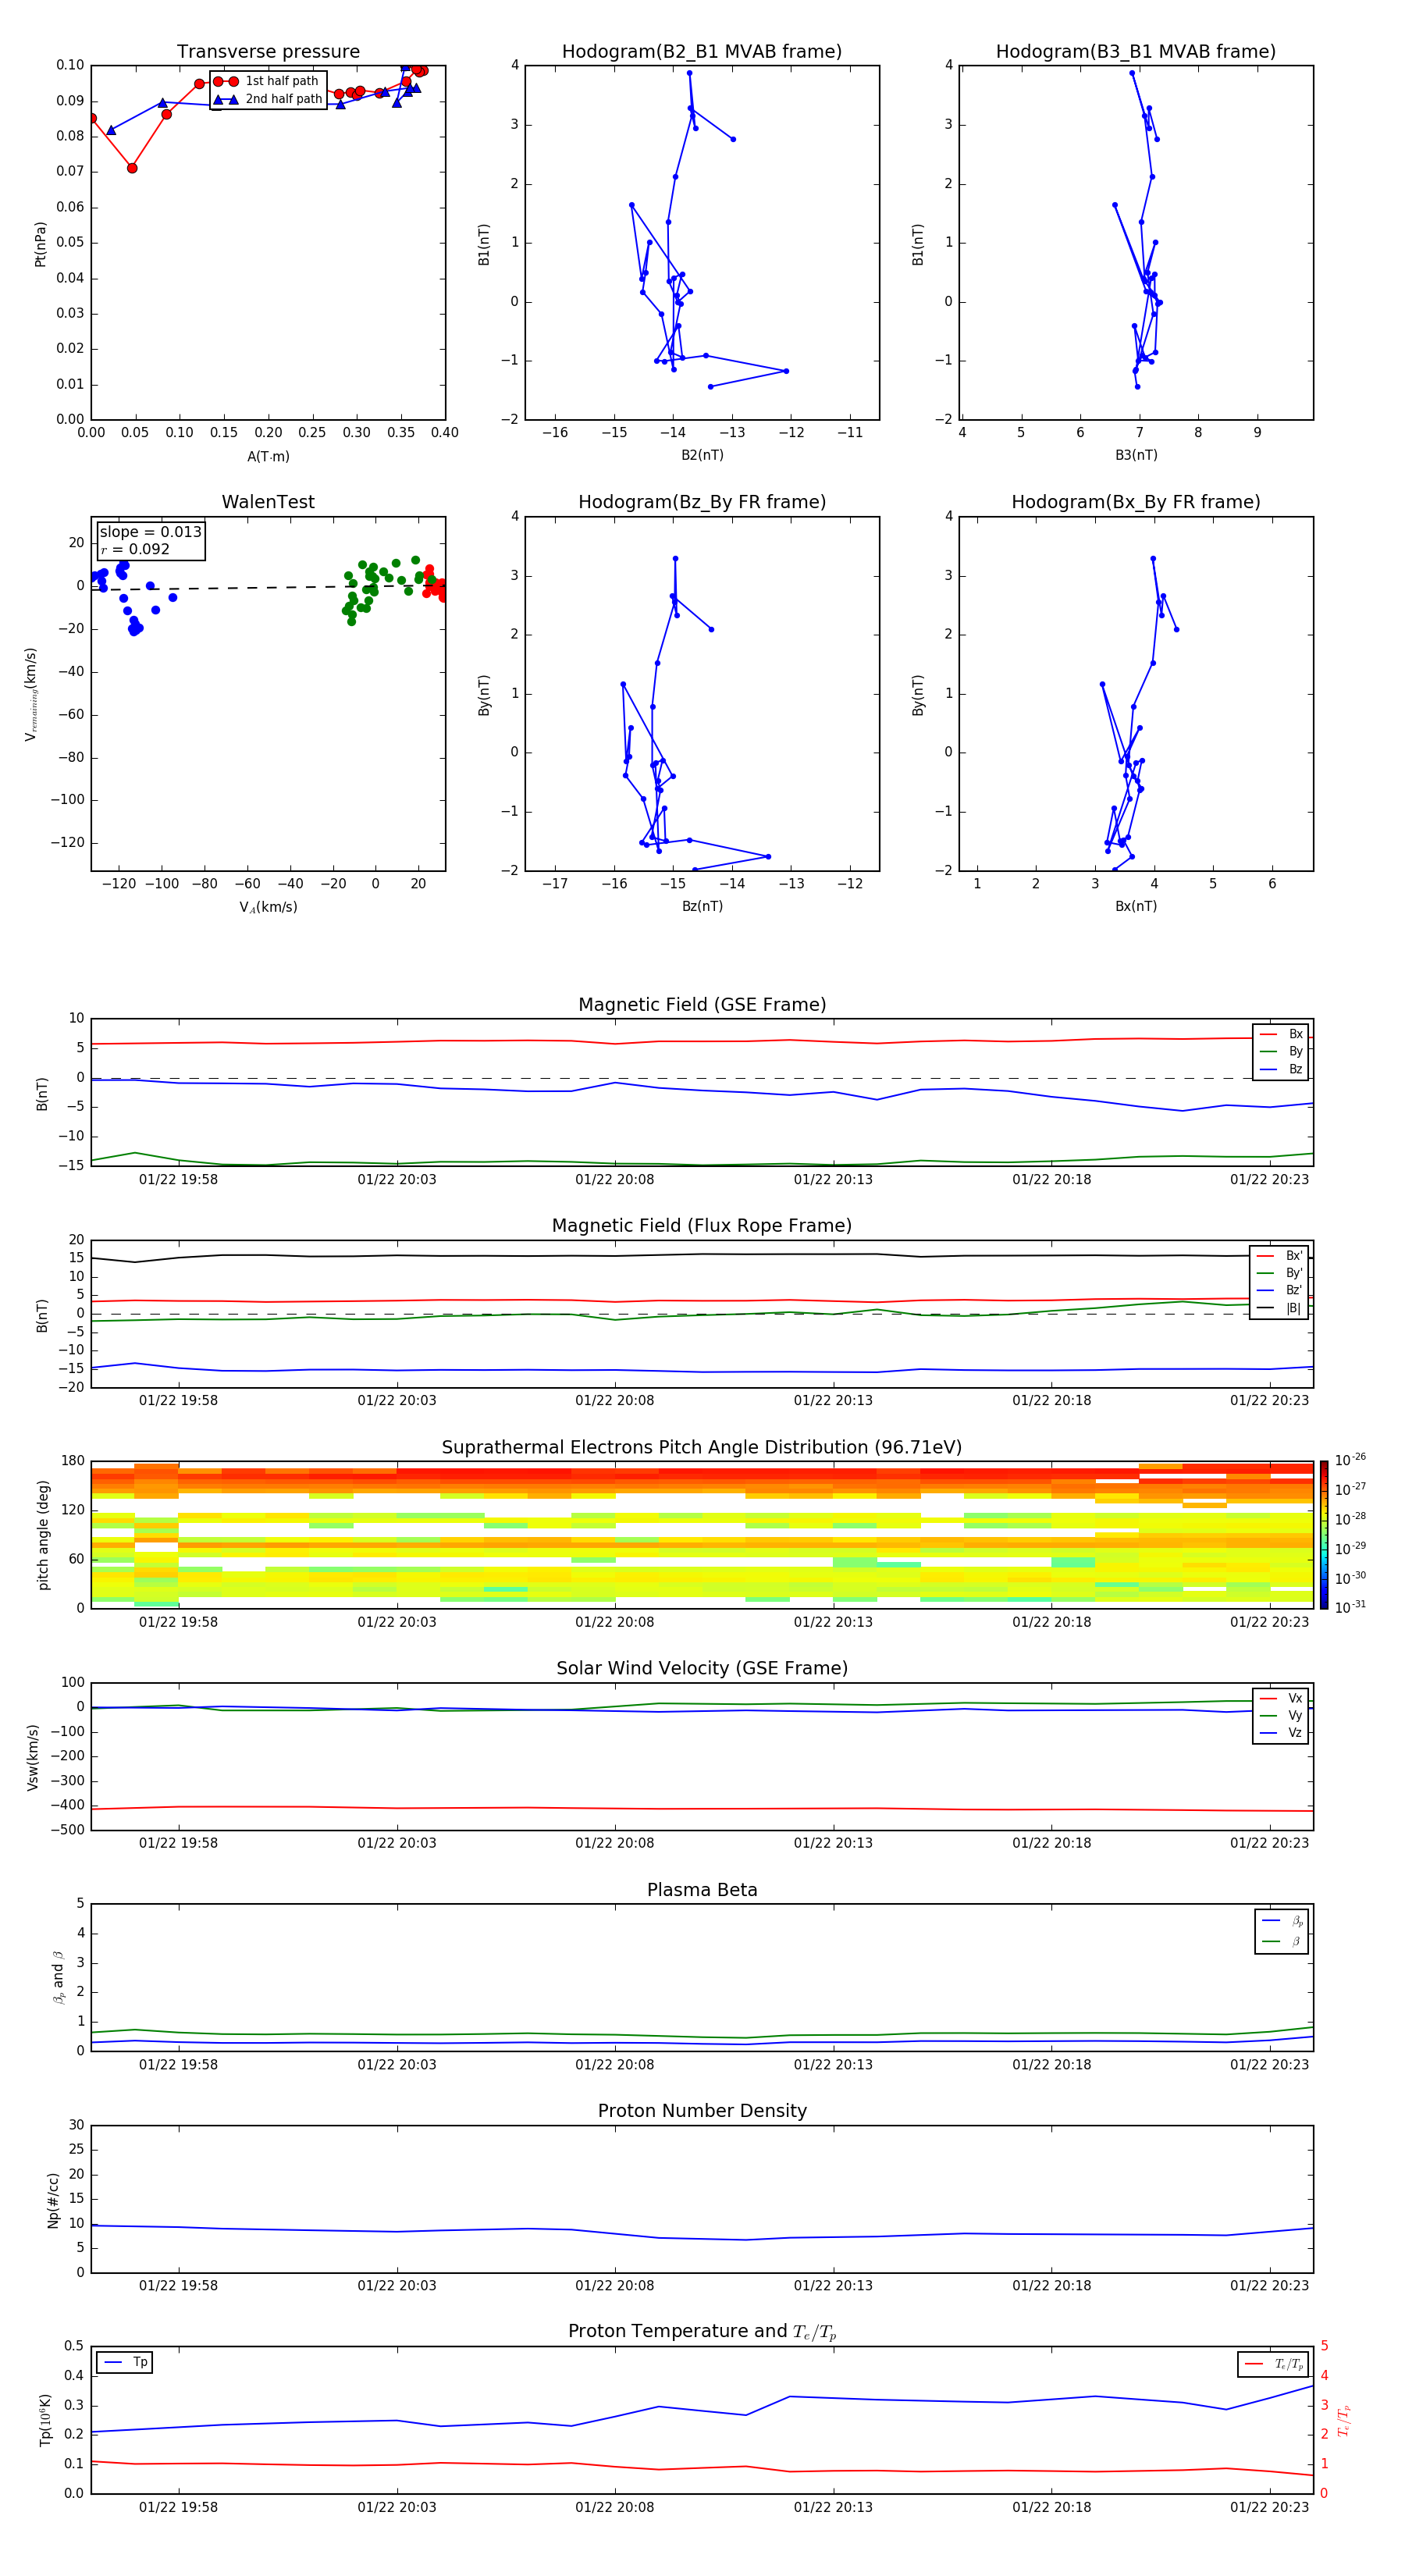1405x2576 pixels.
Task: Click the pitch angle distribution color bar
Action: (1324, 1535)
